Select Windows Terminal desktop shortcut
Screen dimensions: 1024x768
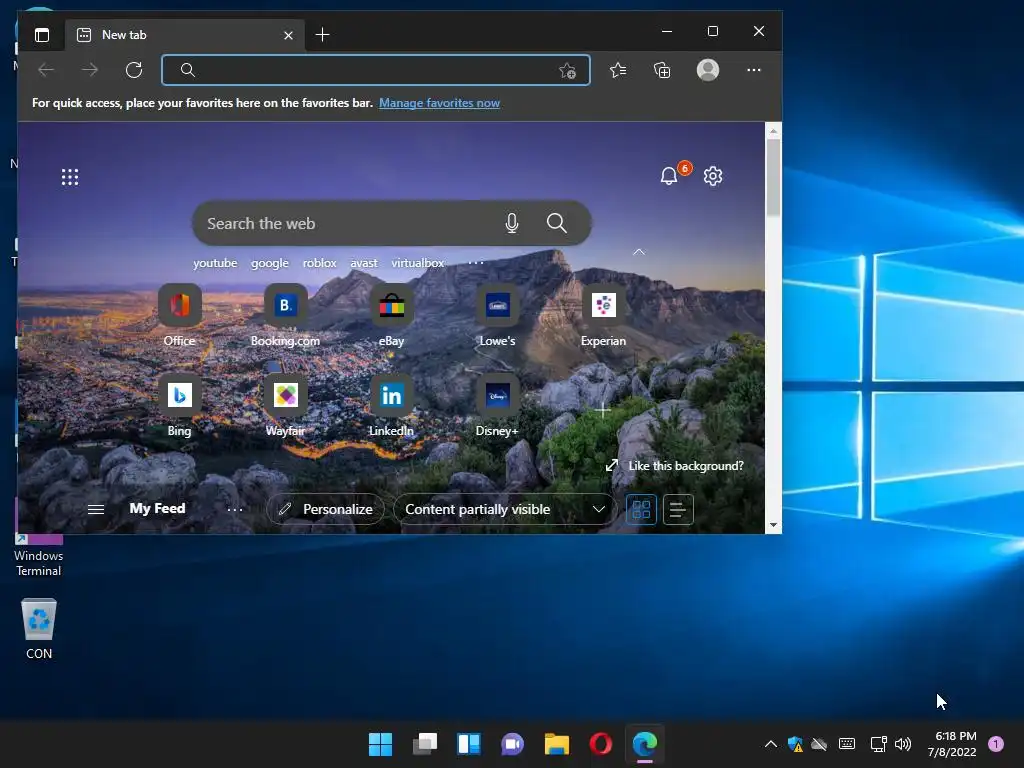pyautogui.click(x=39, y=555)
